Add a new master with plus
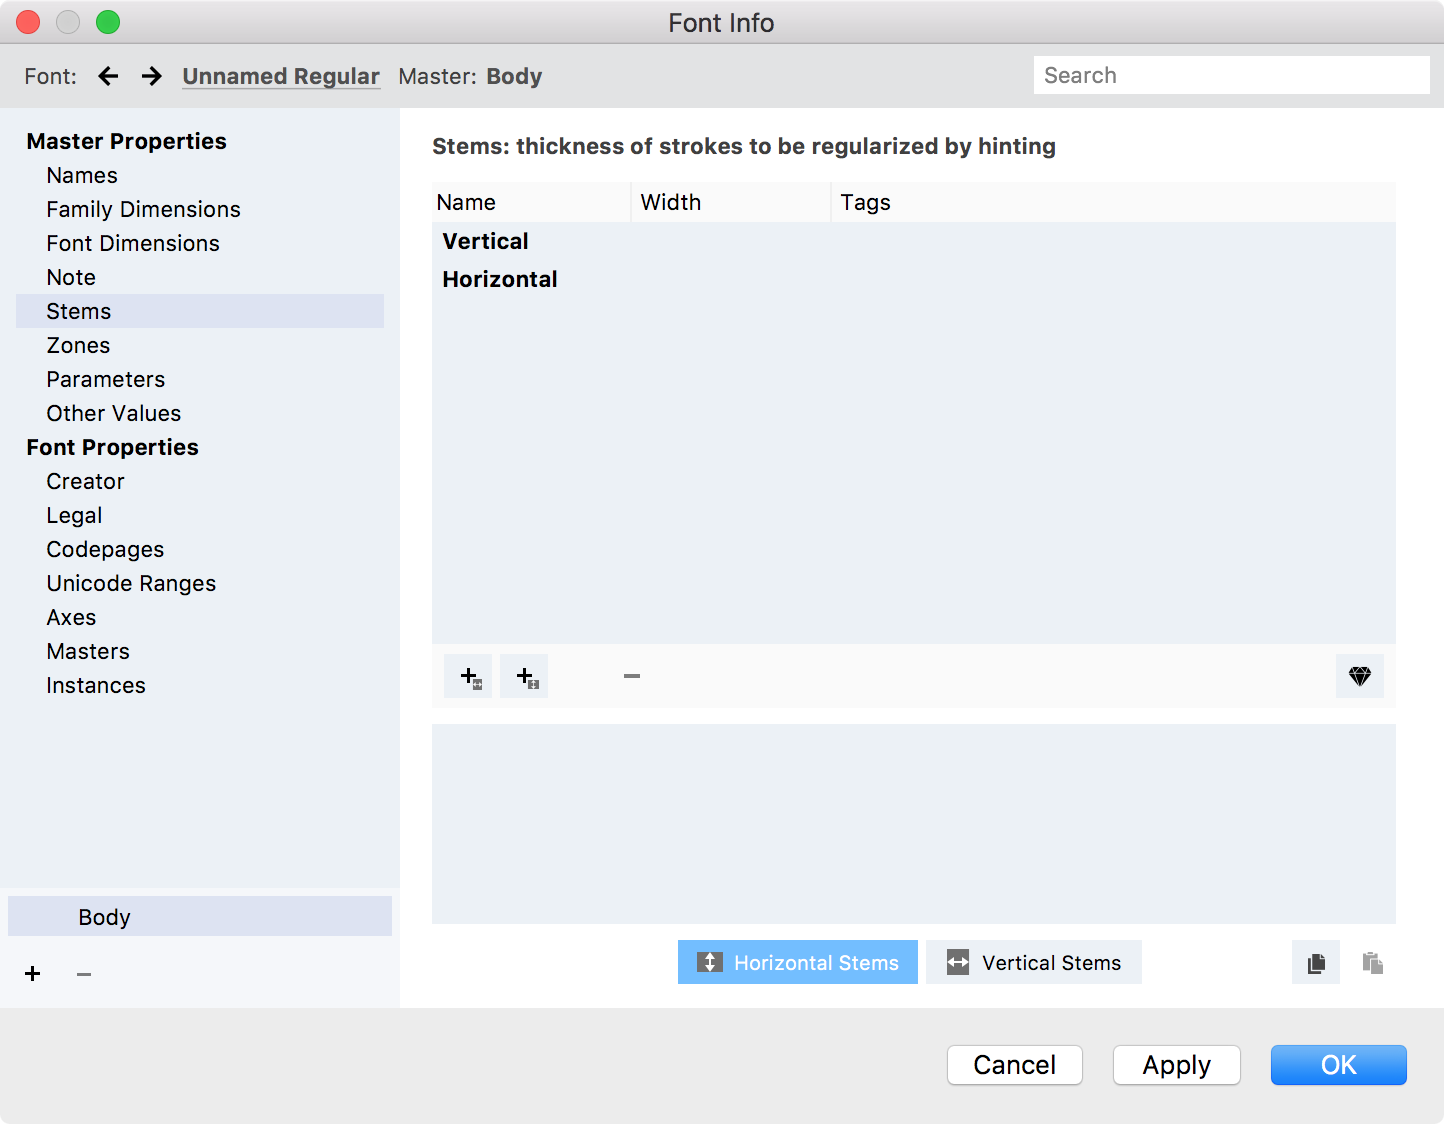 pos(33,974)
